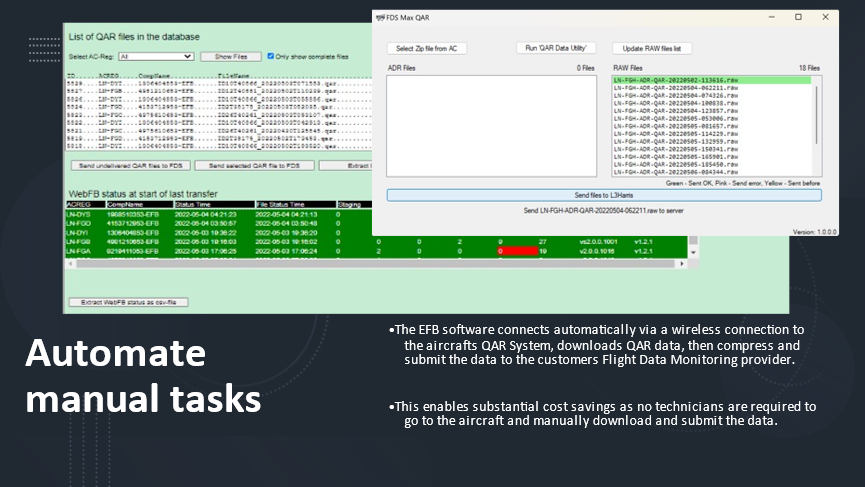Maximize the FDS Max QAR window

[798, 17]
